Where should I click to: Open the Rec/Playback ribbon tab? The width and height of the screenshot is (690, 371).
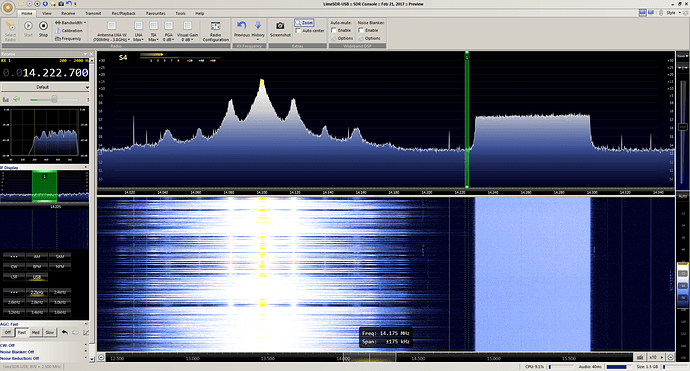[124, 13]
